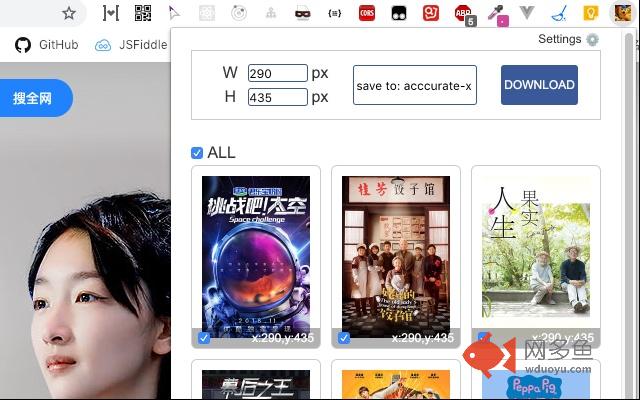640x400 pixels.
Task: Click the W width input field
Action: coord(278,73)
